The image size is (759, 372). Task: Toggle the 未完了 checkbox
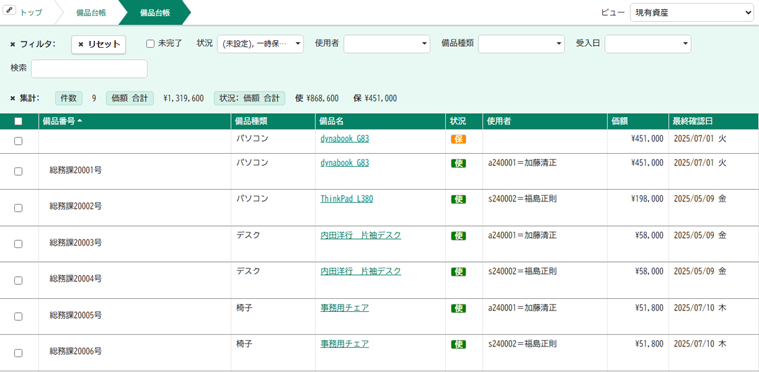pyautogui.click(x=151, y=44)
